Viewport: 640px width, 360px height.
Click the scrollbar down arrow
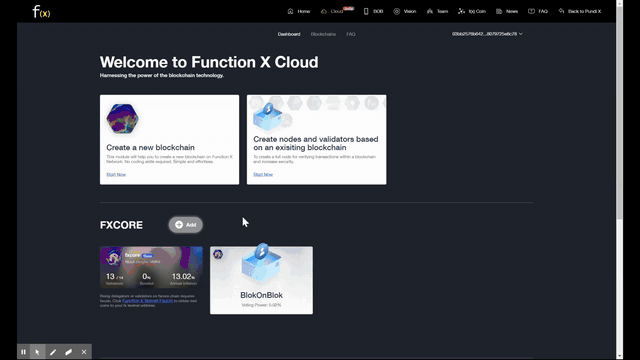tap(620, 356)
